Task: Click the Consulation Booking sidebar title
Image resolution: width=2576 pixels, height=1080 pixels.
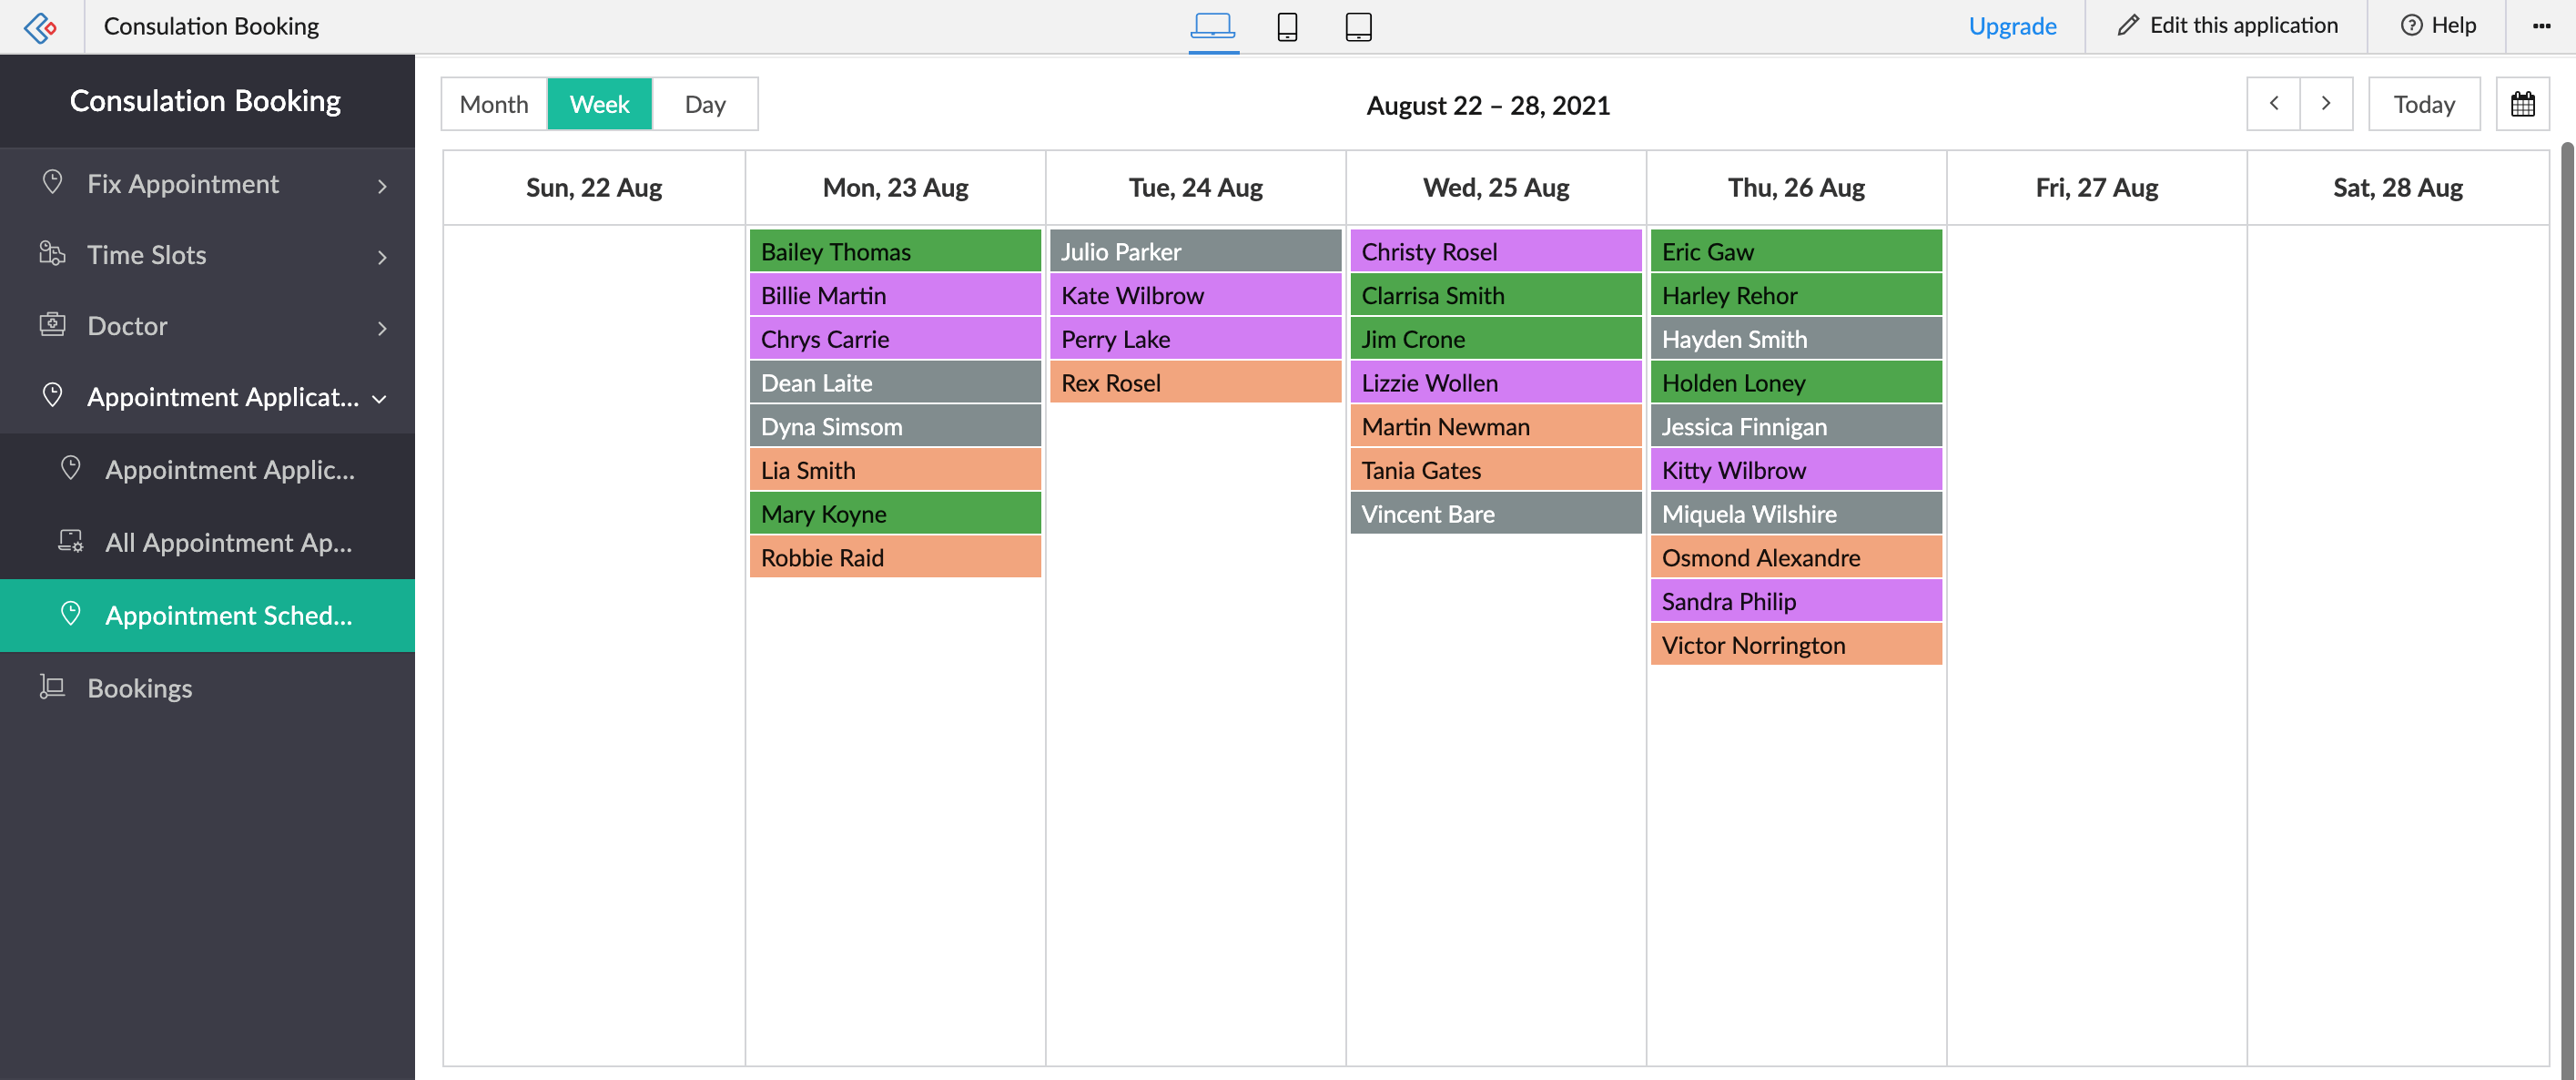Action: (205, 100)
